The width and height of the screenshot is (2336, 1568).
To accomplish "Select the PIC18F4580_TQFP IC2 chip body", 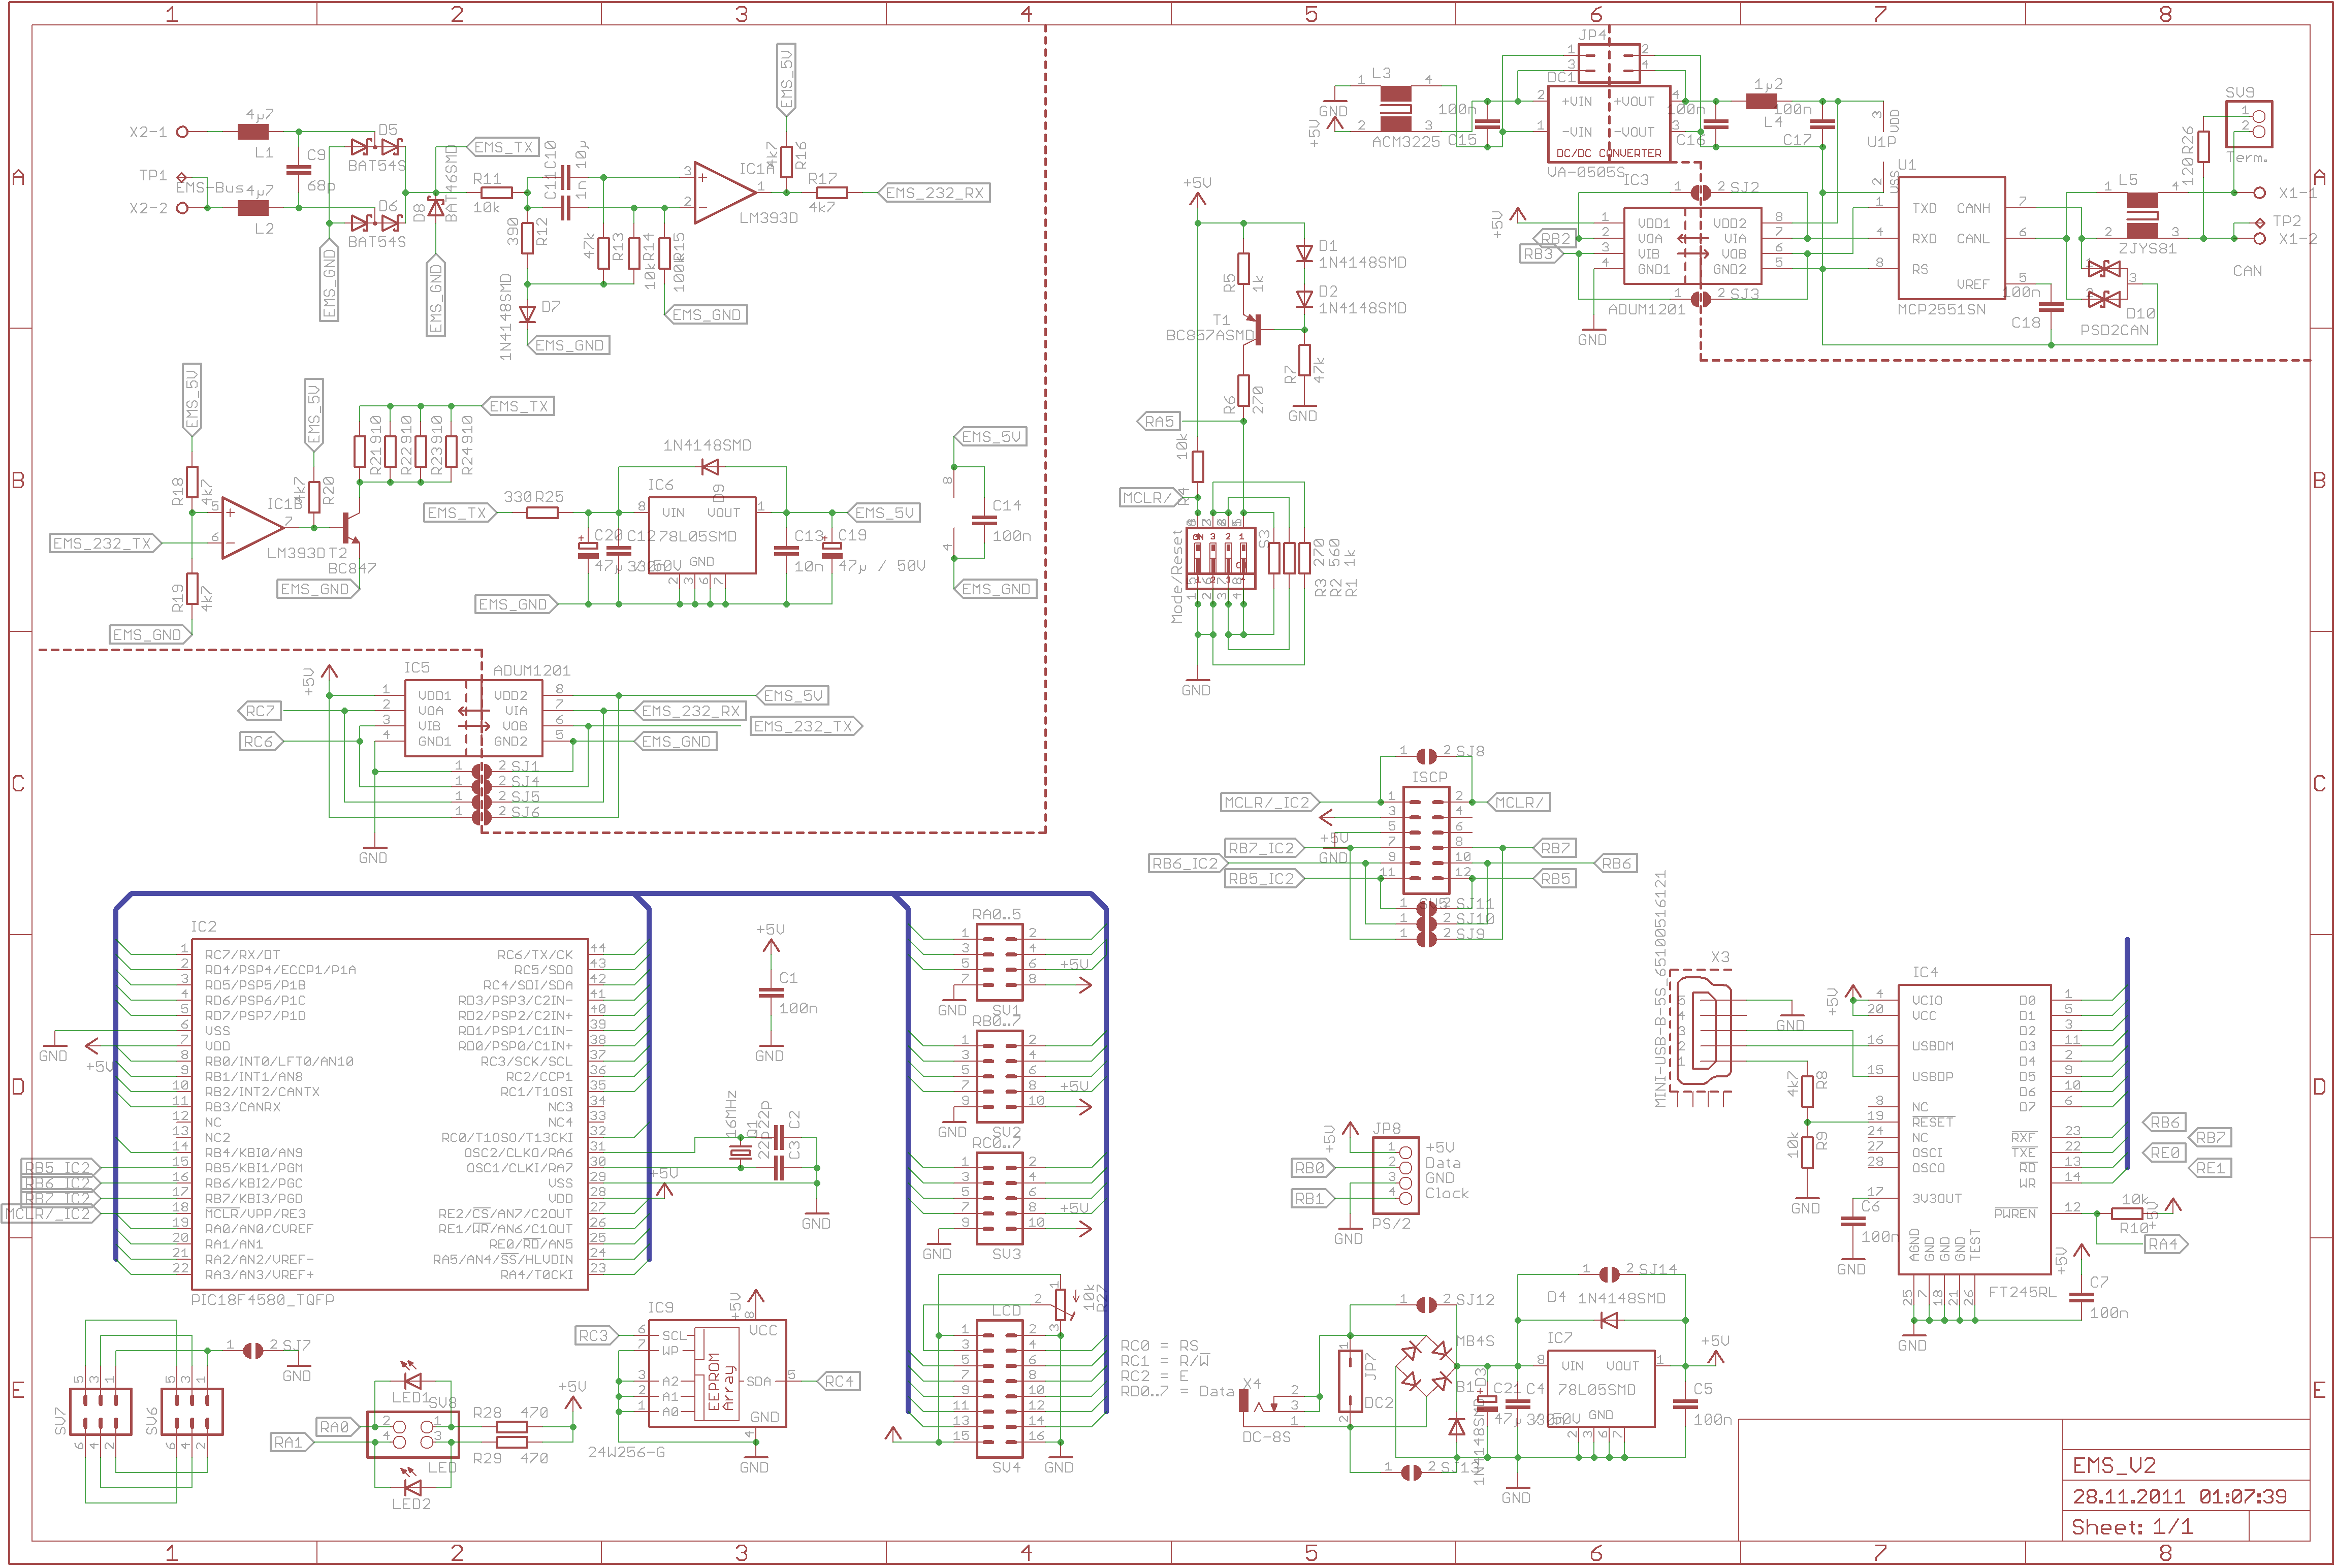I will click(390, 1114).
